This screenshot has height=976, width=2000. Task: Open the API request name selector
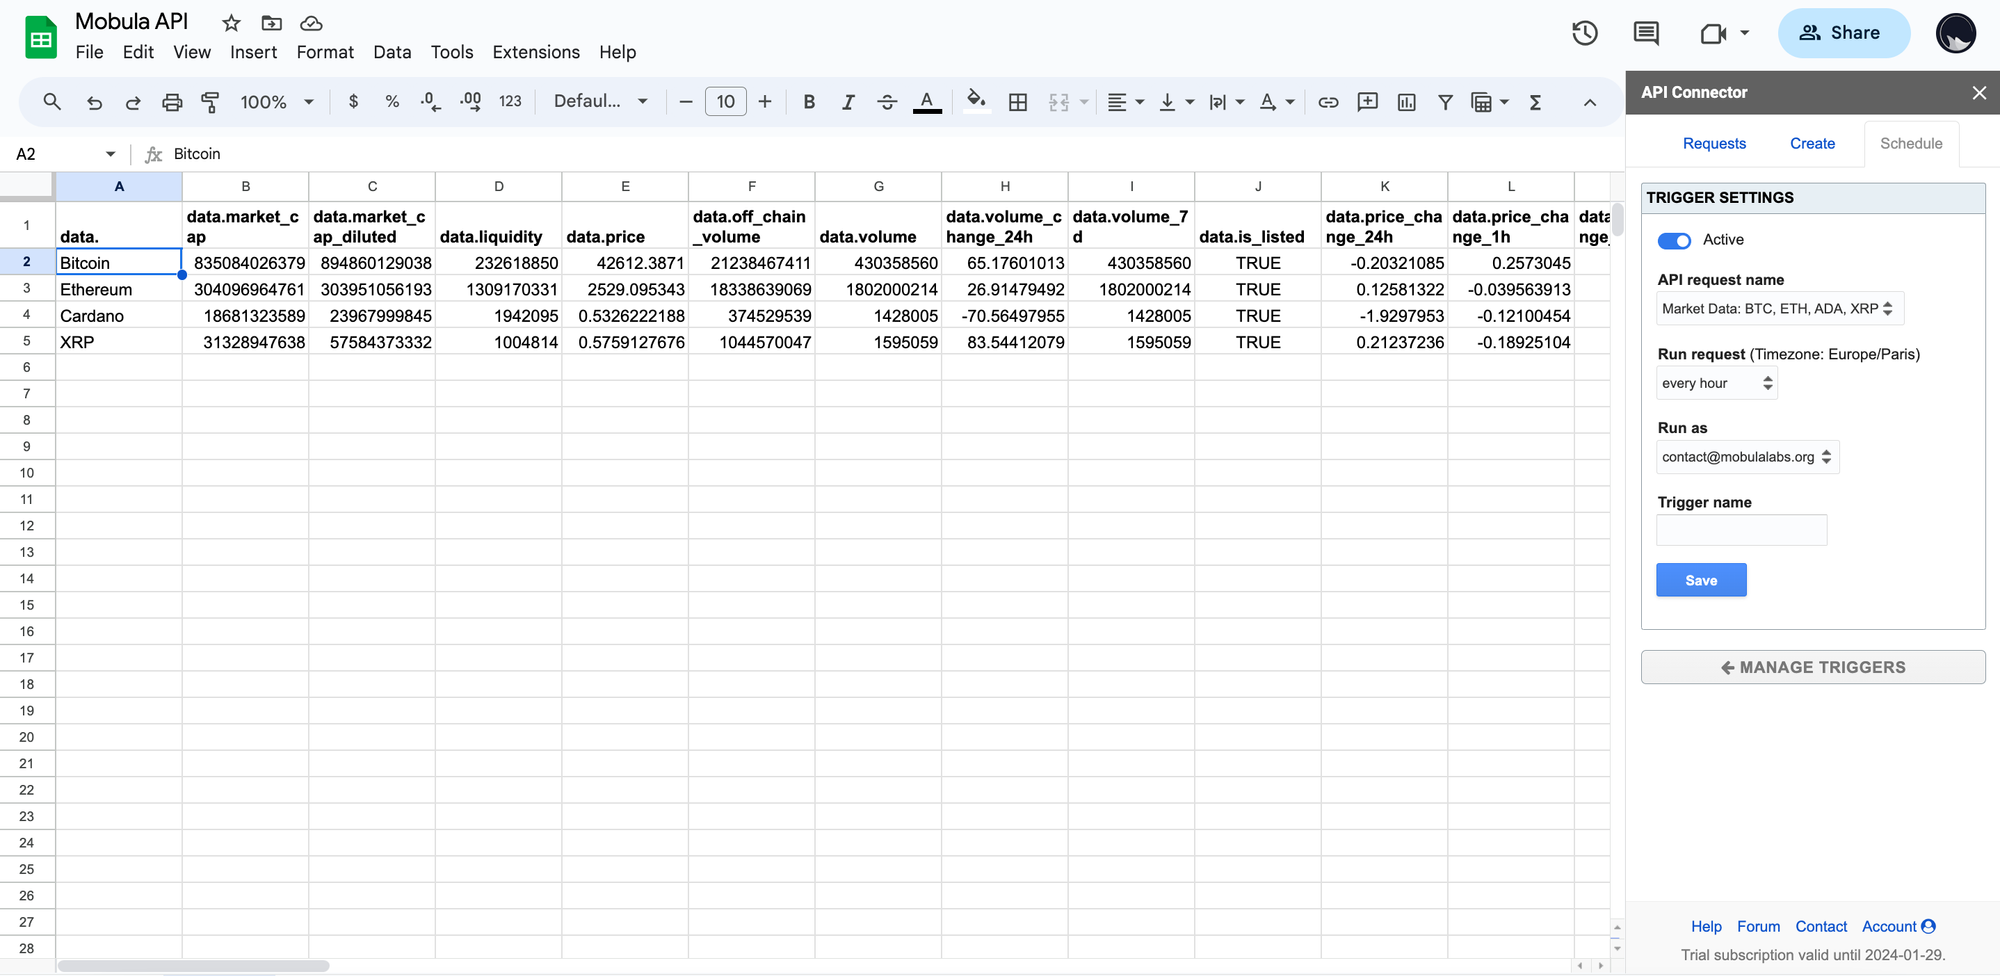pyautogui.click(x=1779, y=308)
